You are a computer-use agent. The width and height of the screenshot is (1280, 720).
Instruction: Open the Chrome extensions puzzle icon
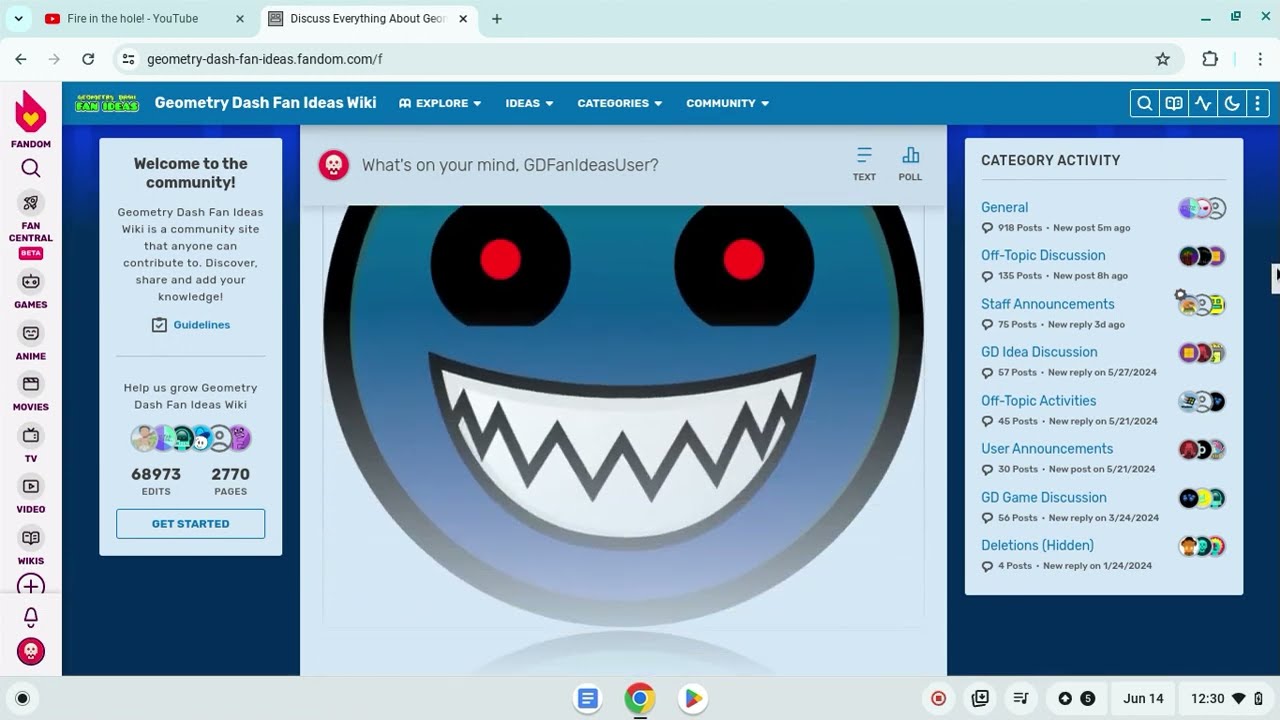(x=1210, y=59)
